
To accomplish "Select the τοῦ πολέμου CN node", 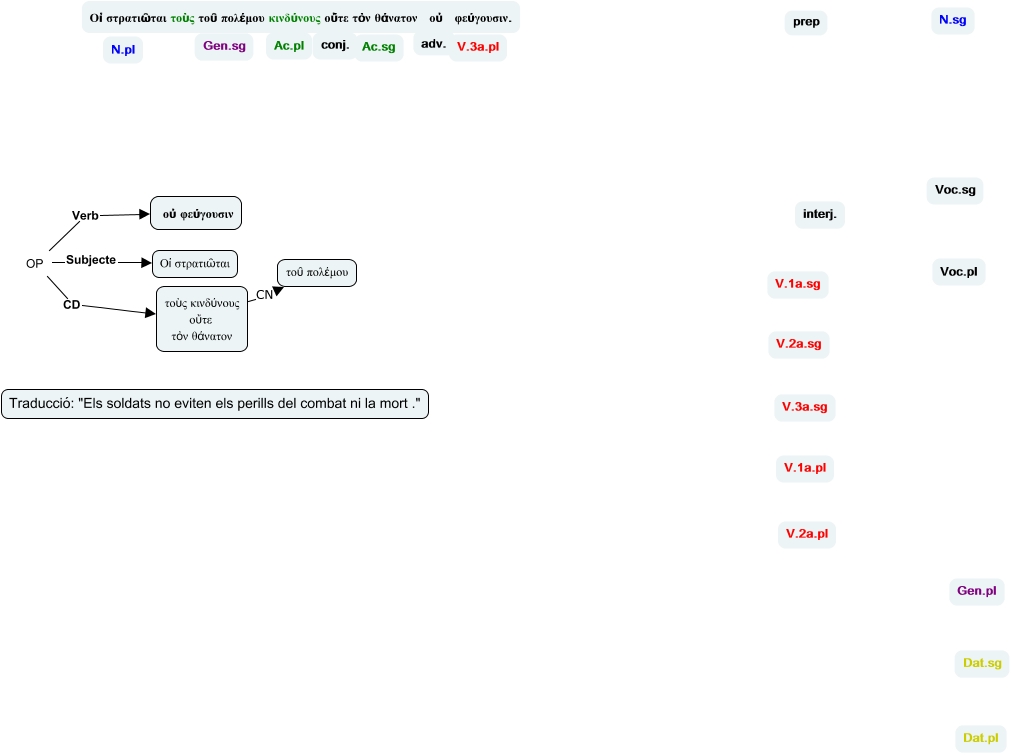I will point(316,273).
